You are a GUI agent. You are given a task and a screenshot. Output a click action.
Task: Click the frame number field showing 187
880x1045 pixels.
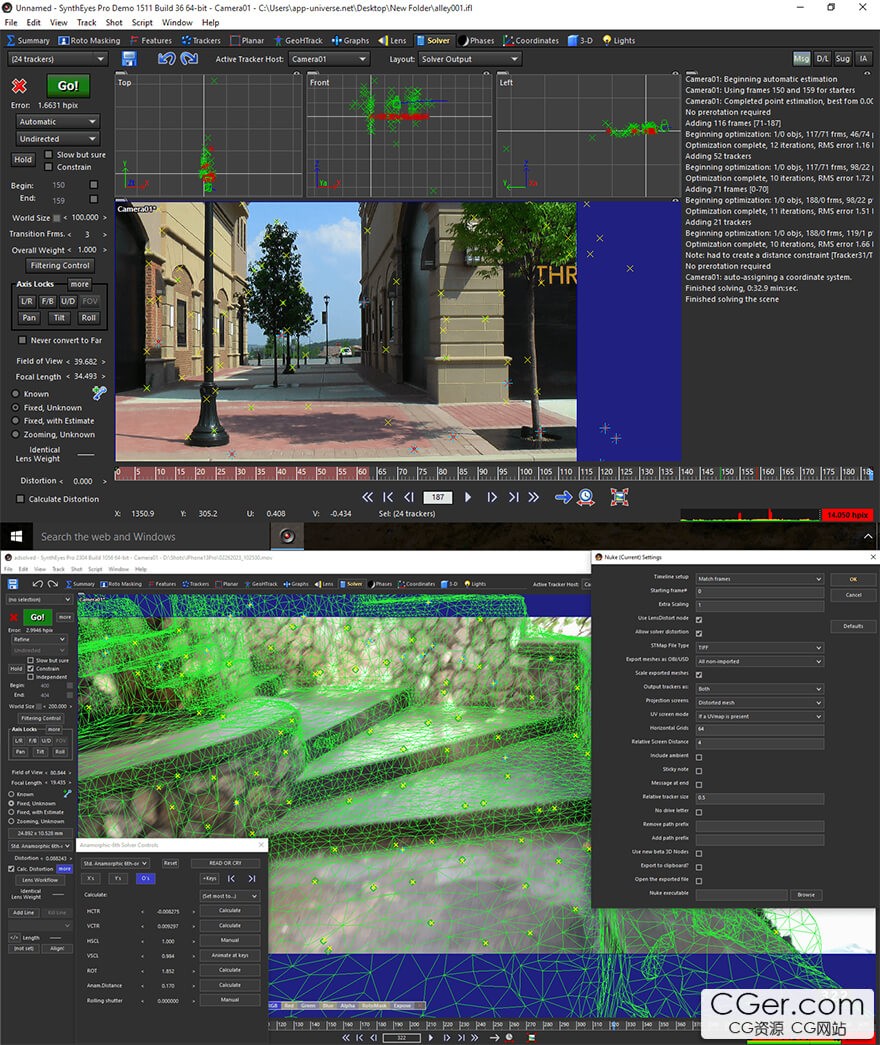click(437, 497)
